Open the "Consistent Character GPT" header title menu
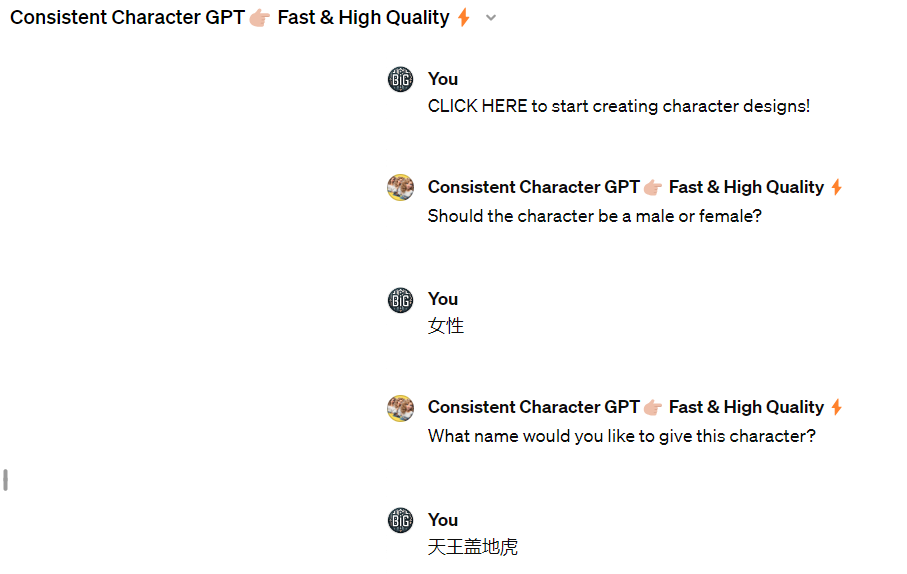The image size is (907, 574). point(127,18)
